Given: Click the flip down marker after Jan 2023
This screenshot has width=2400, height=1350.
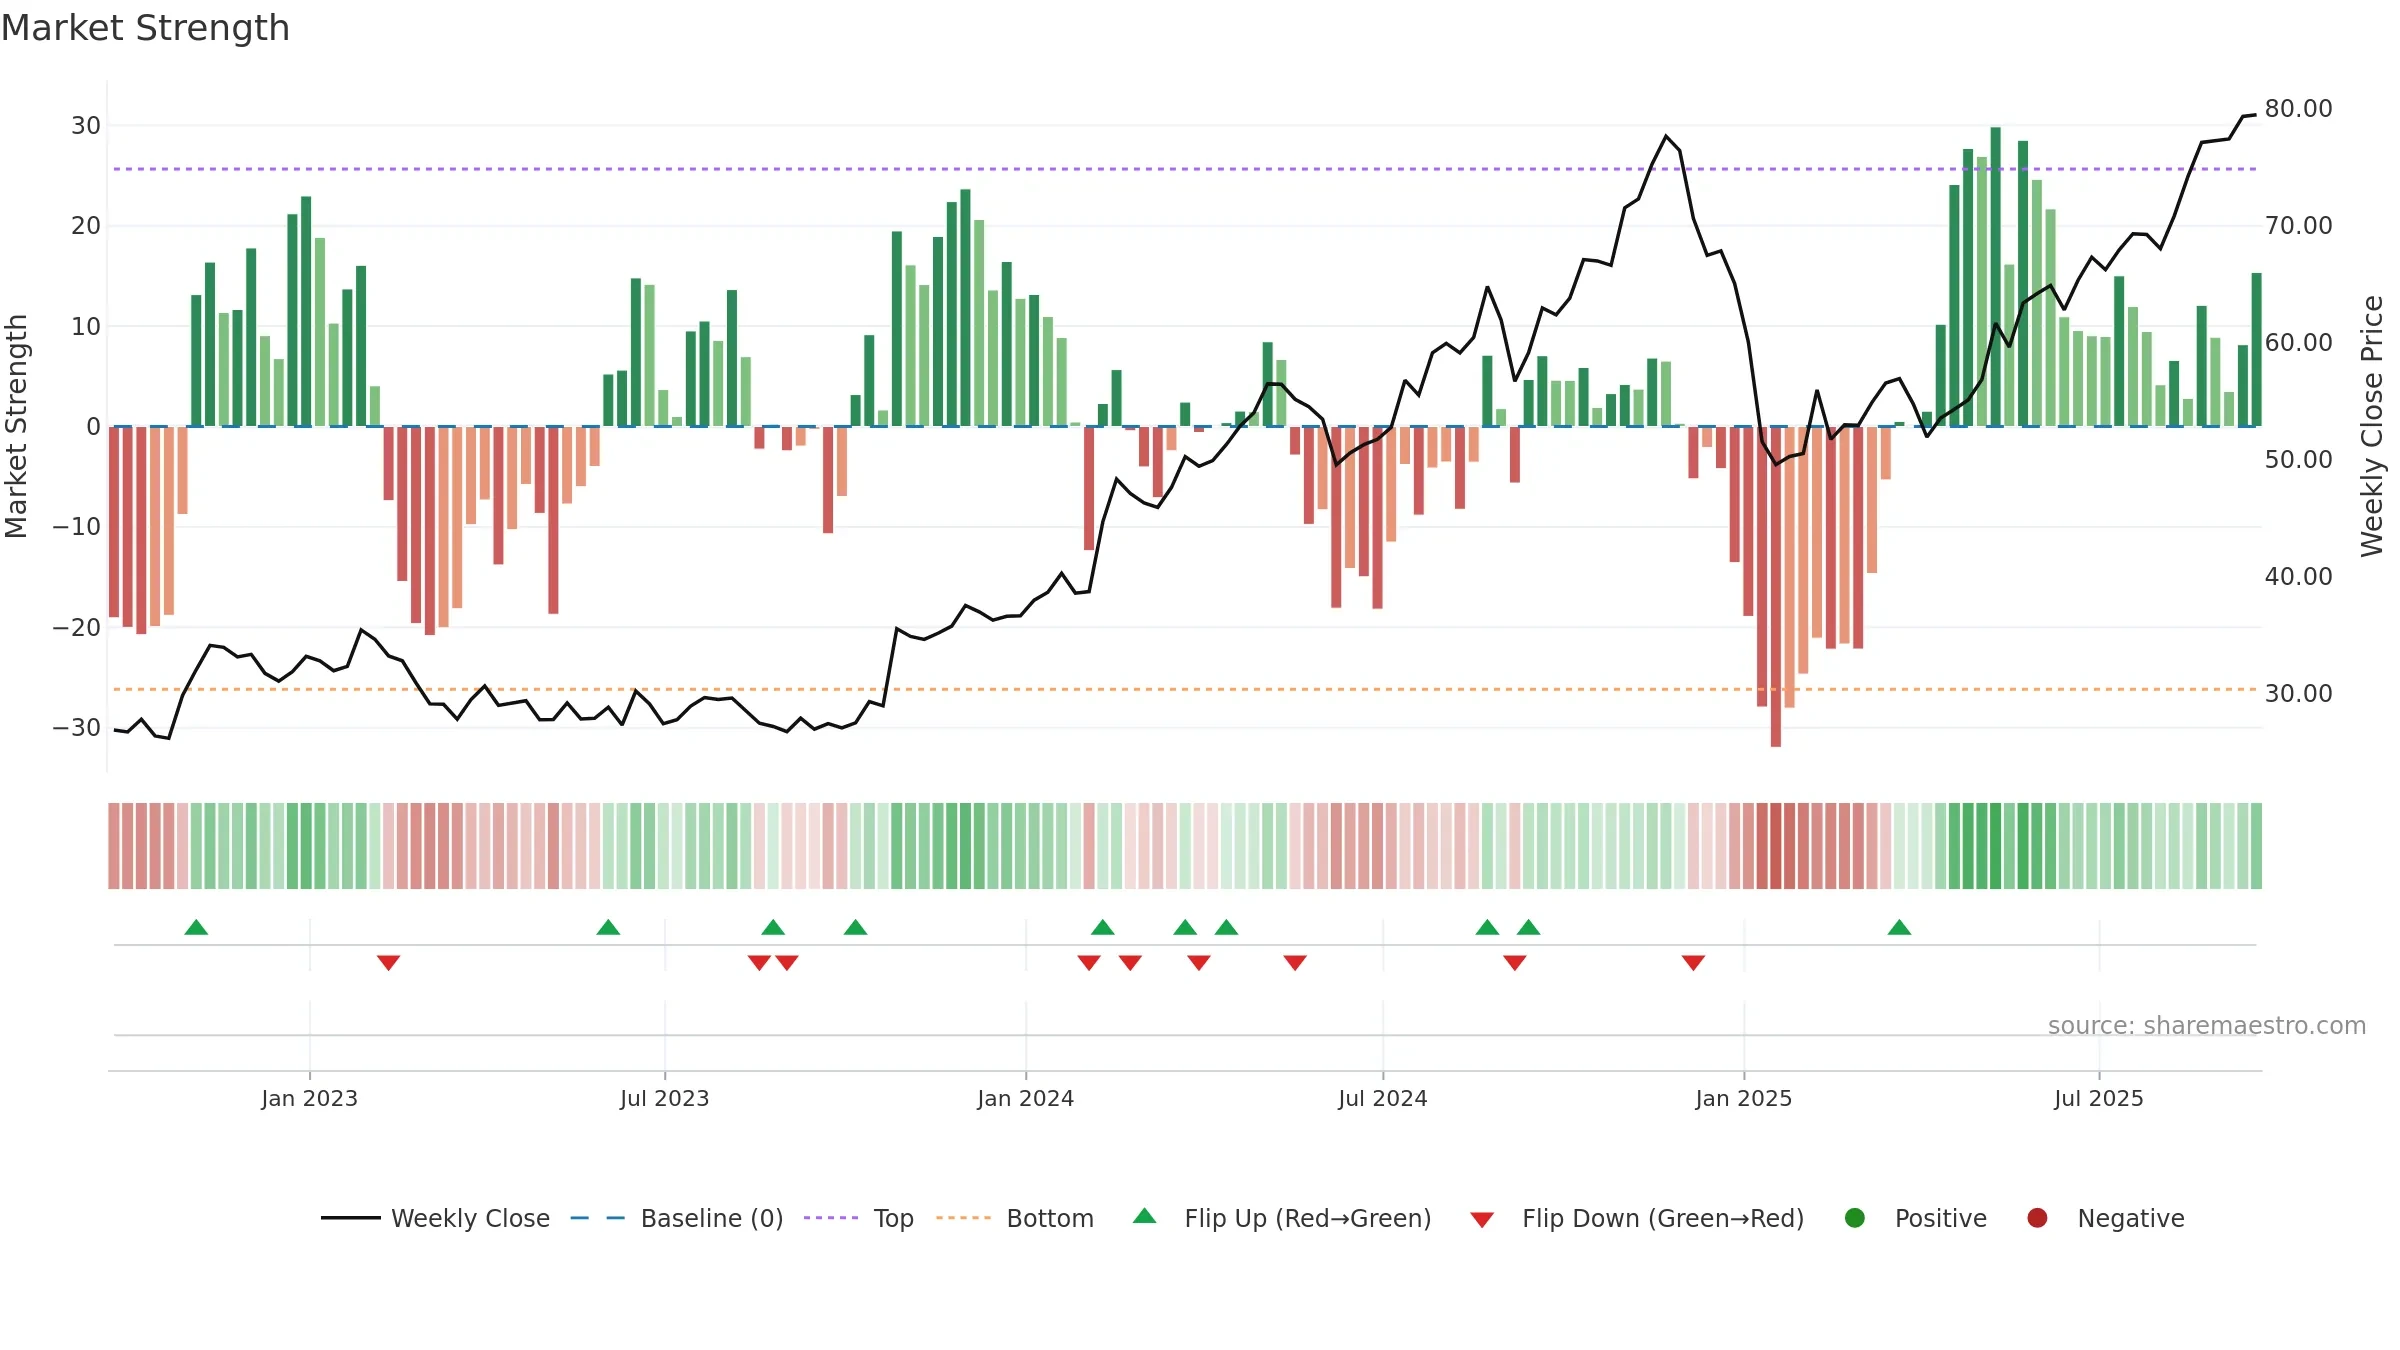Looking at the screenshot, I should (x=388, y=962).
